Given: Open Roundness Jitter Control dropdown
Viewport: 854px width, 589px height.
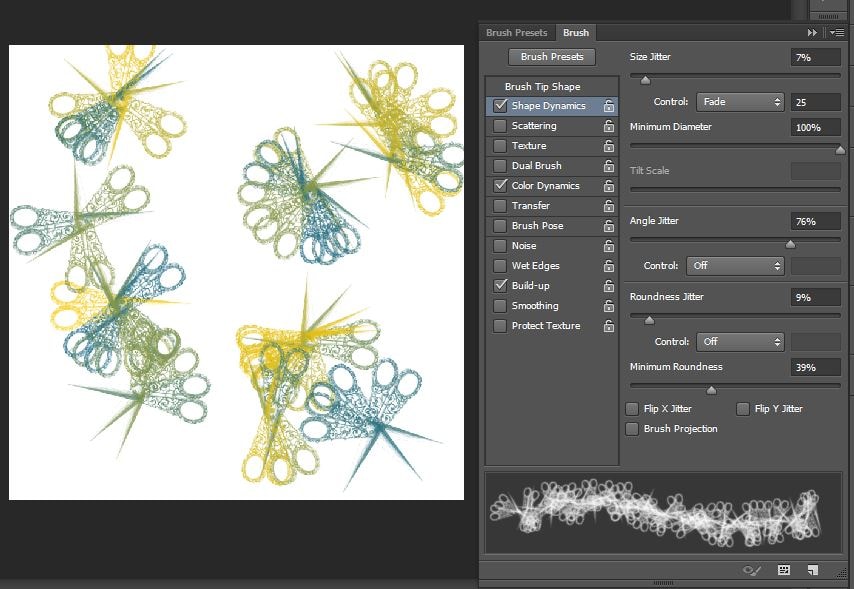Looking at the screenshot, I should tap(740, 342).
